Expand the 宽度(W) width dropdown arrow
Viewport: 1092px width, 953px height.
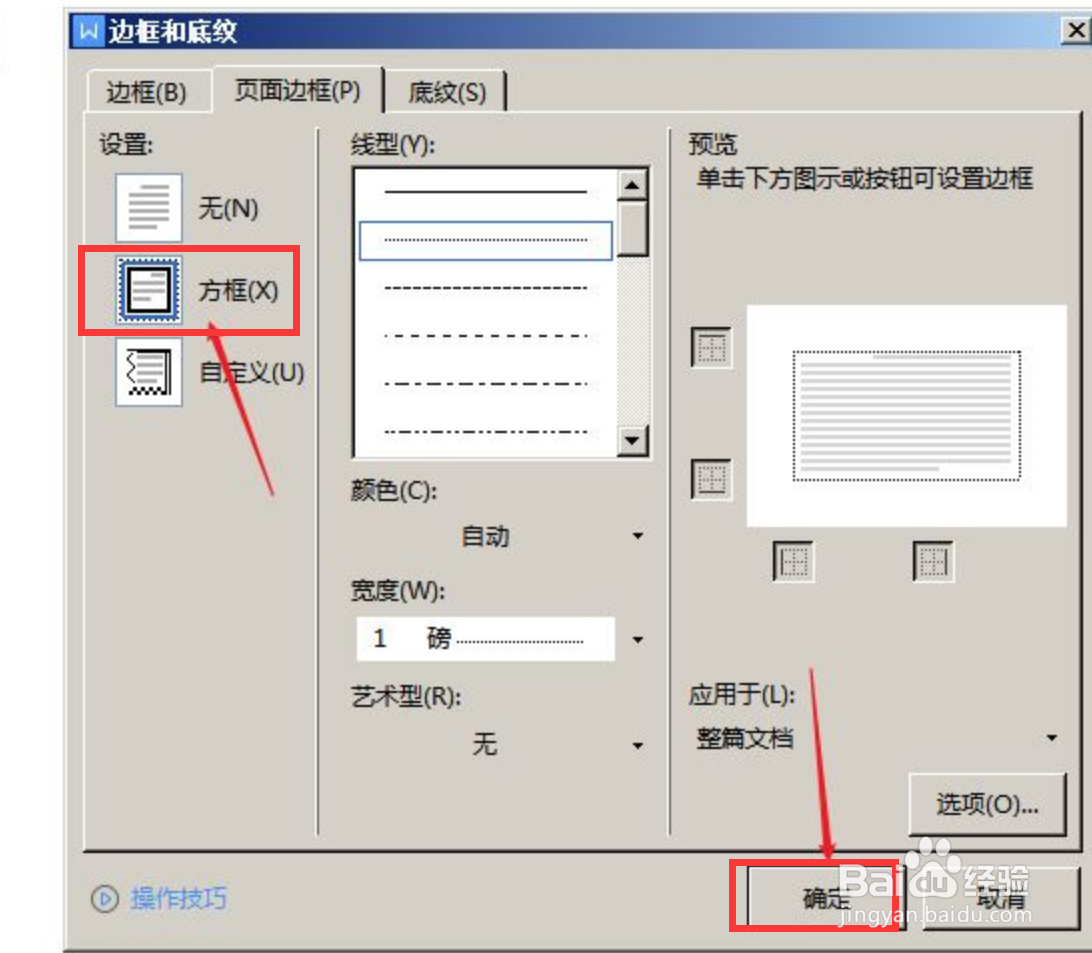(x=637, y=640)
